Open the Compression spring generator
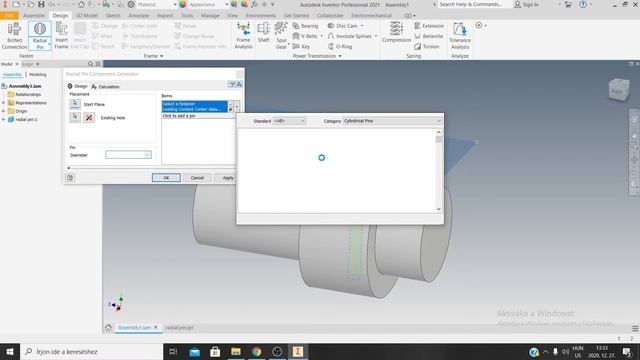This screenshot has width=640, height=360. [x=396, y=33]
